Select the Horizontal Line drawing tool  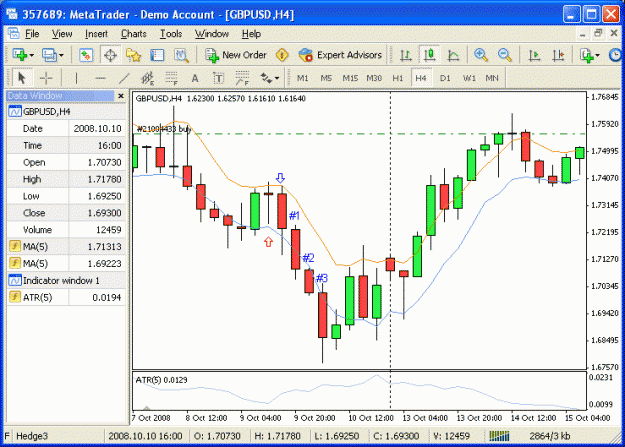pyautogui.click(x=100, y=78)
